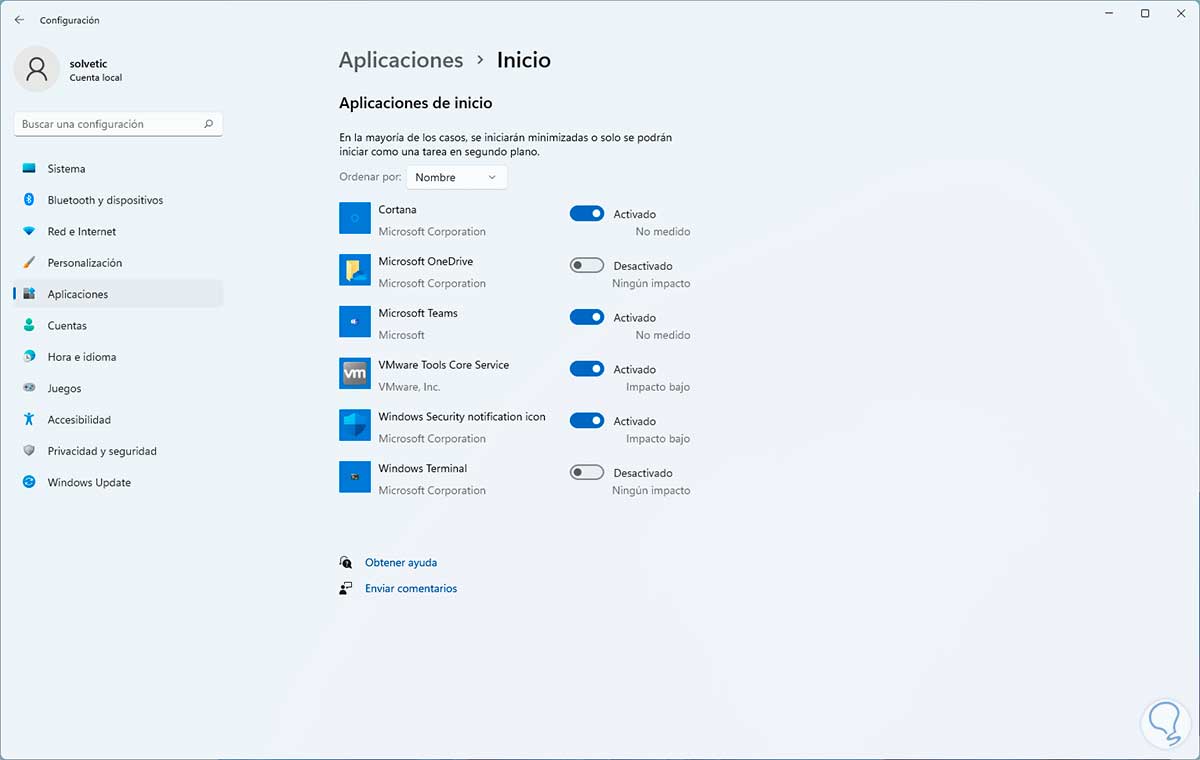
Task: Click the Windows Terminal app icon
Action: pos(355,477)
